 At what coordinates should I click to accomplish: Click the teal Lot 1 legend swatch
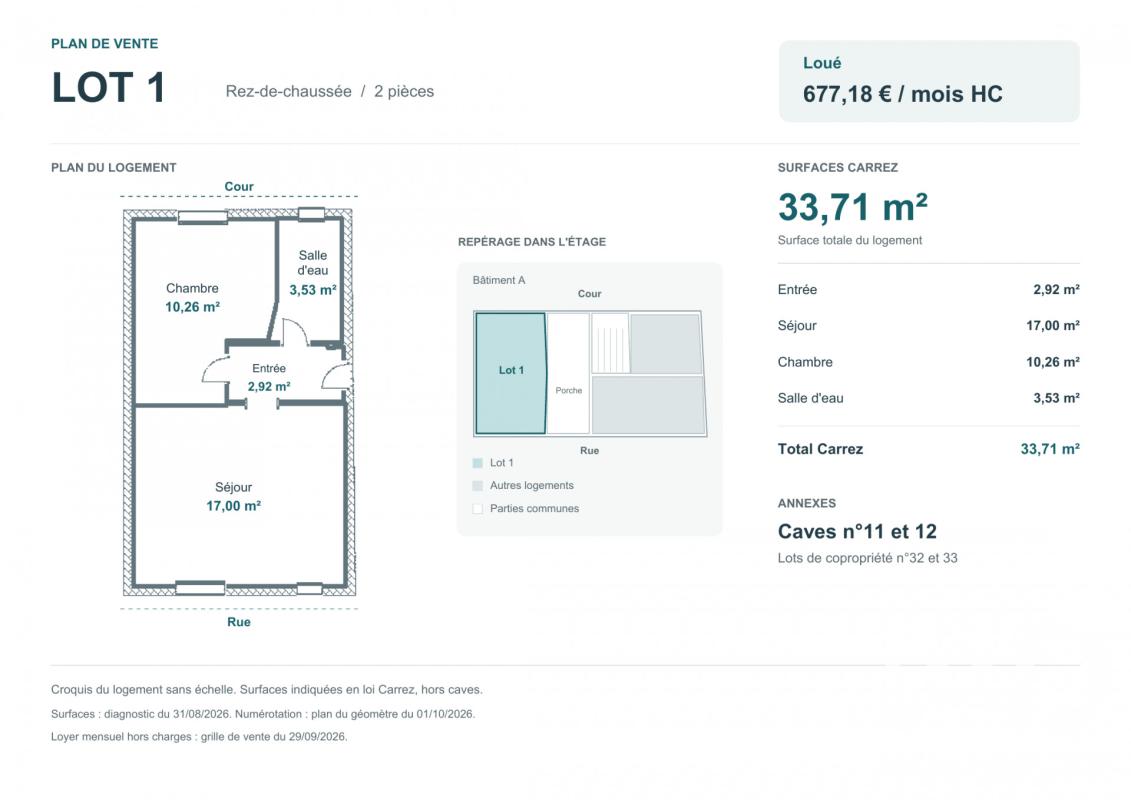(478, 463)
